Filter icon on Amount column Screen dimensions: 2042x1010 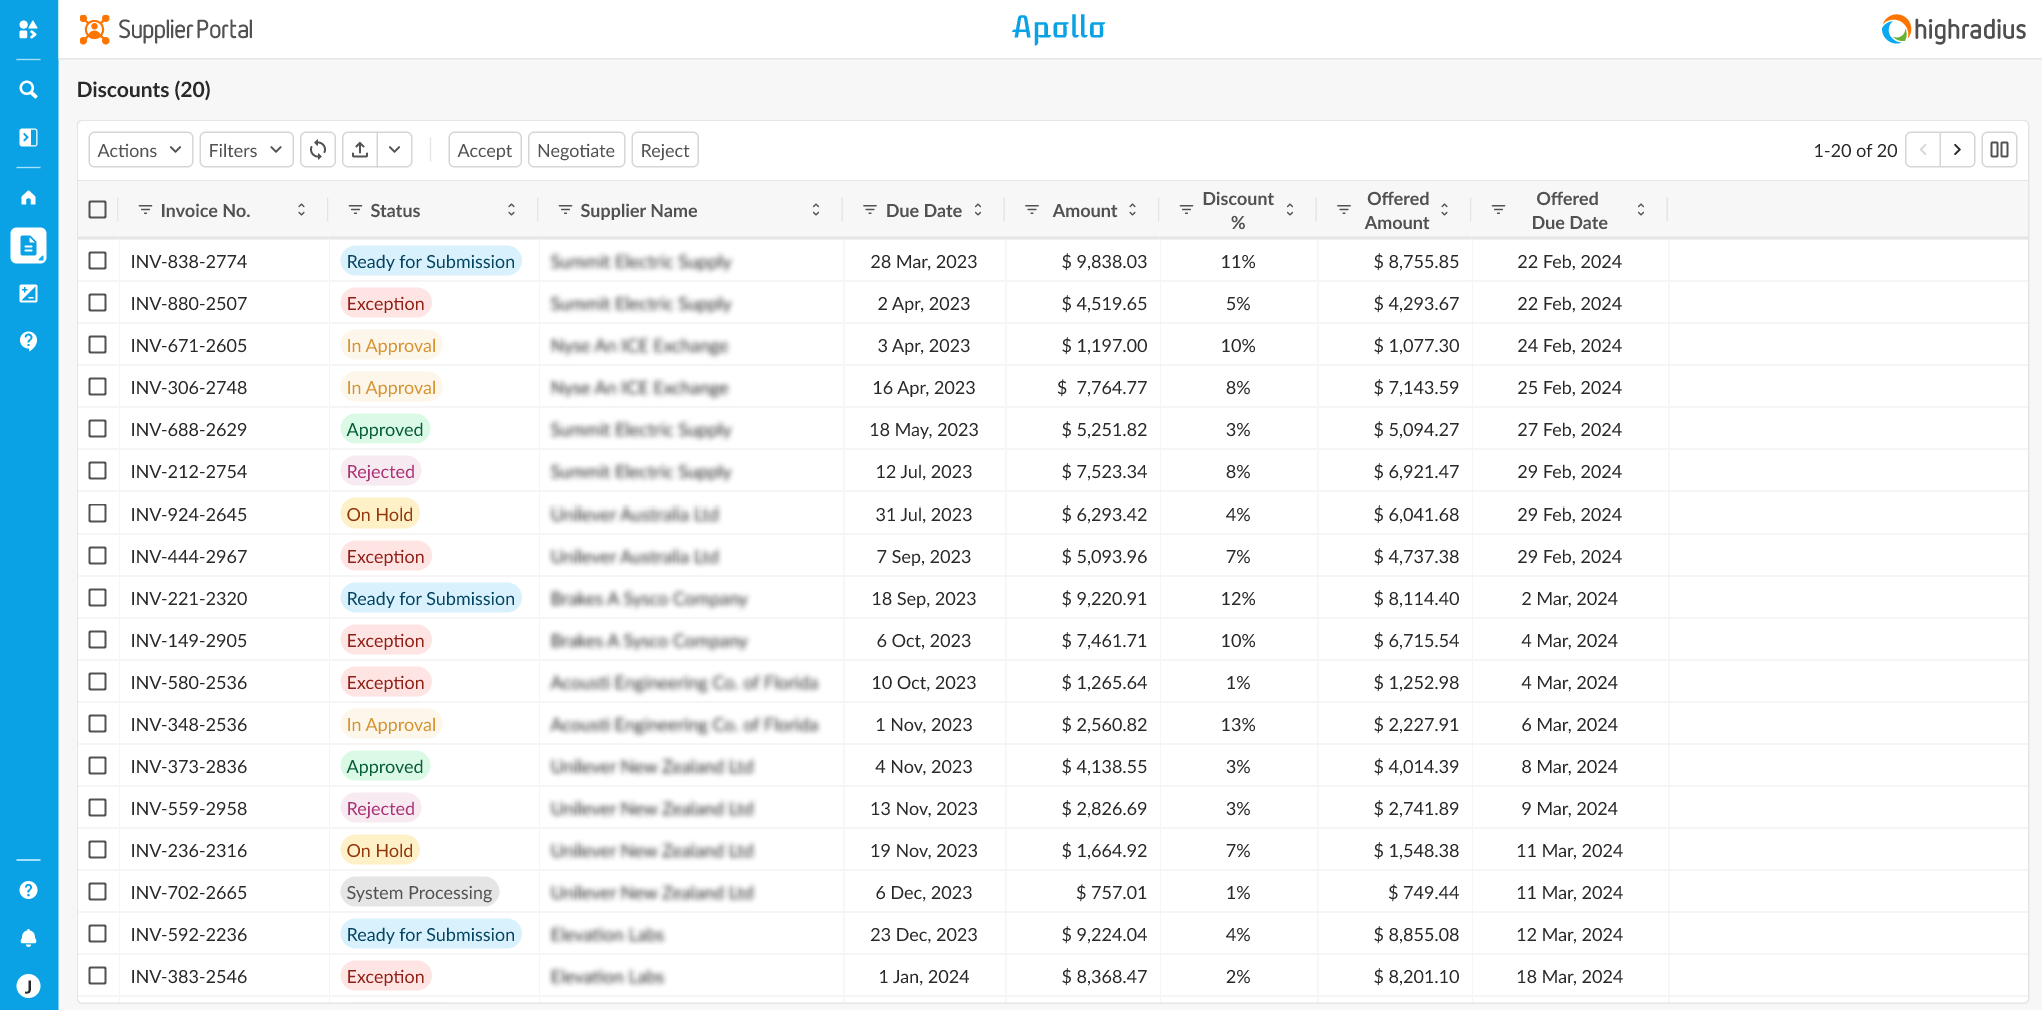click(x=1032, y=210)
